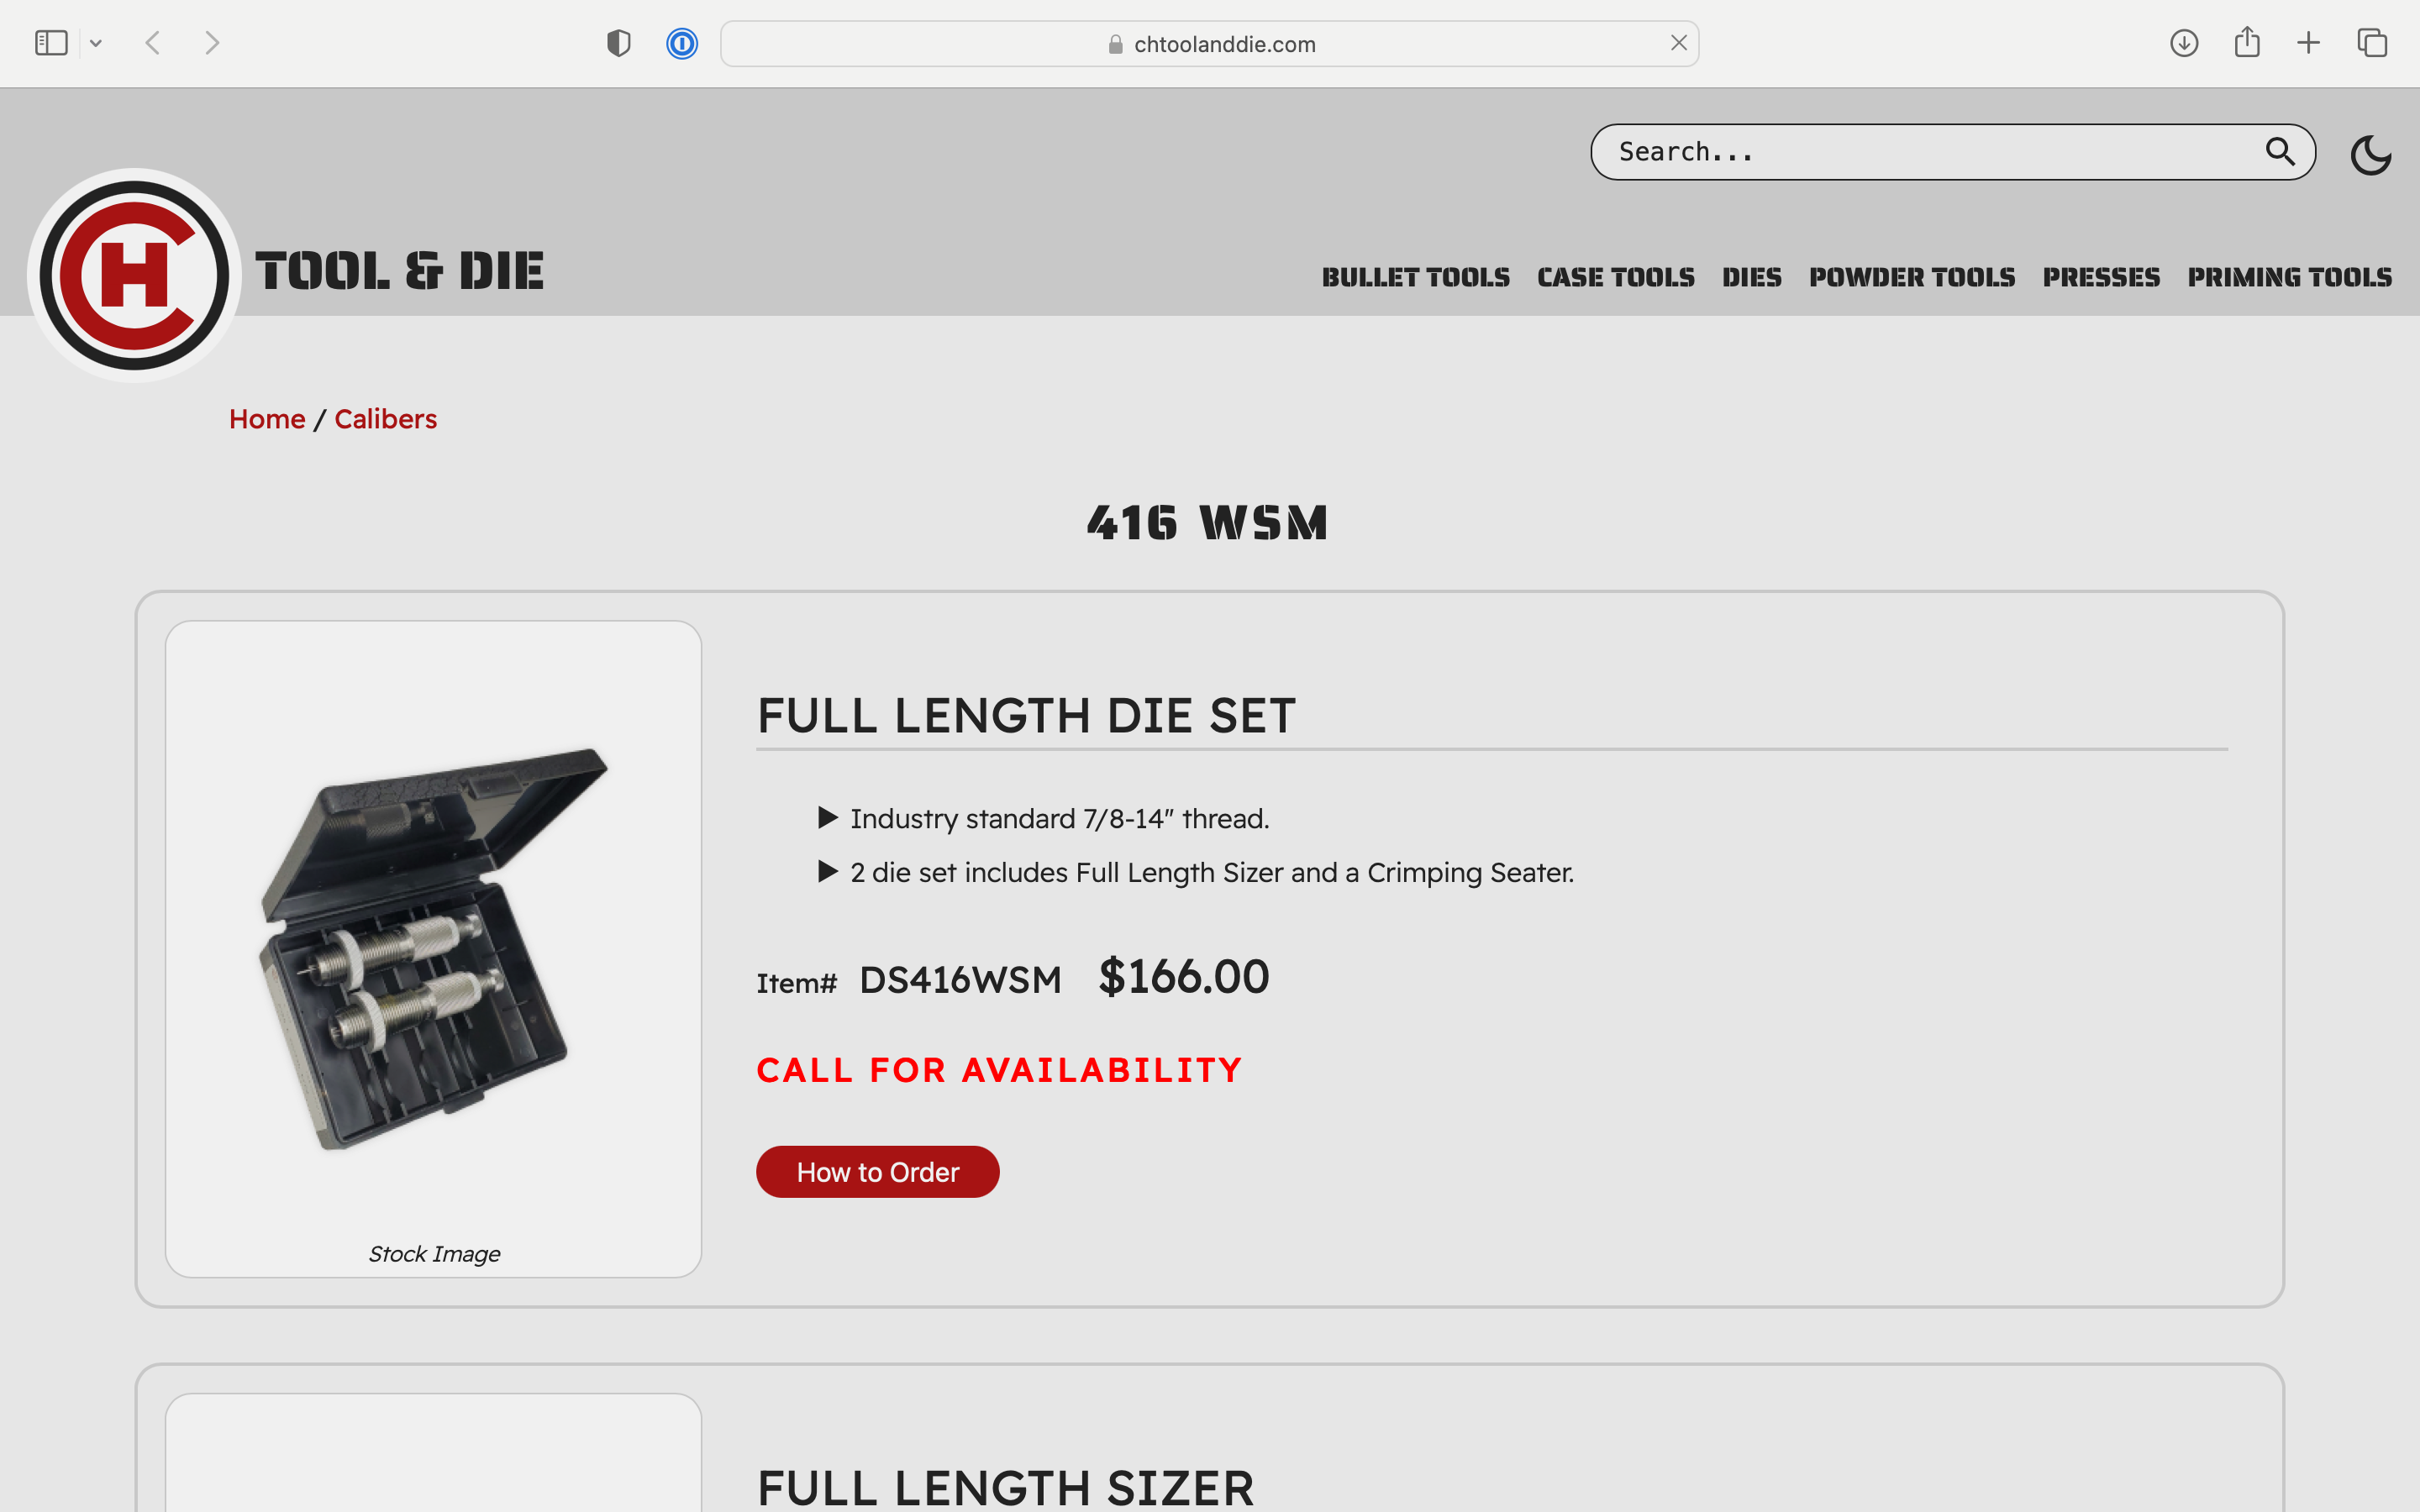Follow the Calibers breadcrumb link
Viewport: 2420px width, 1512px height.
(x=385, y=419)
